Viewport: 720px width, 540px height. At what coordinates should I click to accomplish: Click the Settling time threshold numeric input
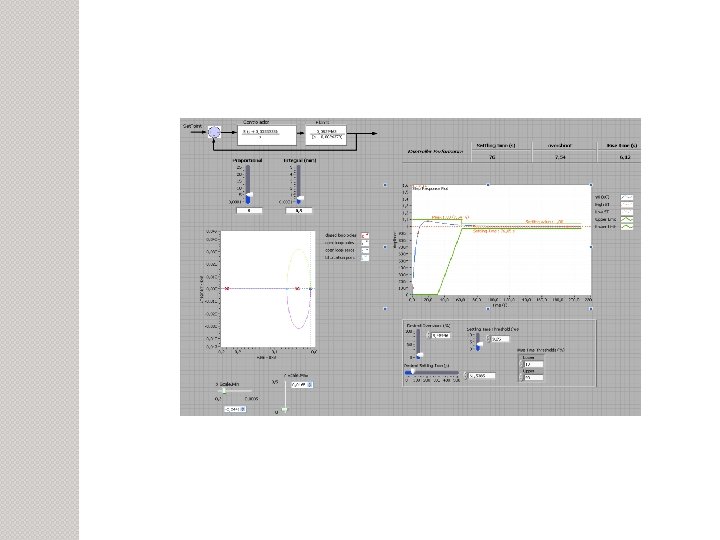coord(500,339)
